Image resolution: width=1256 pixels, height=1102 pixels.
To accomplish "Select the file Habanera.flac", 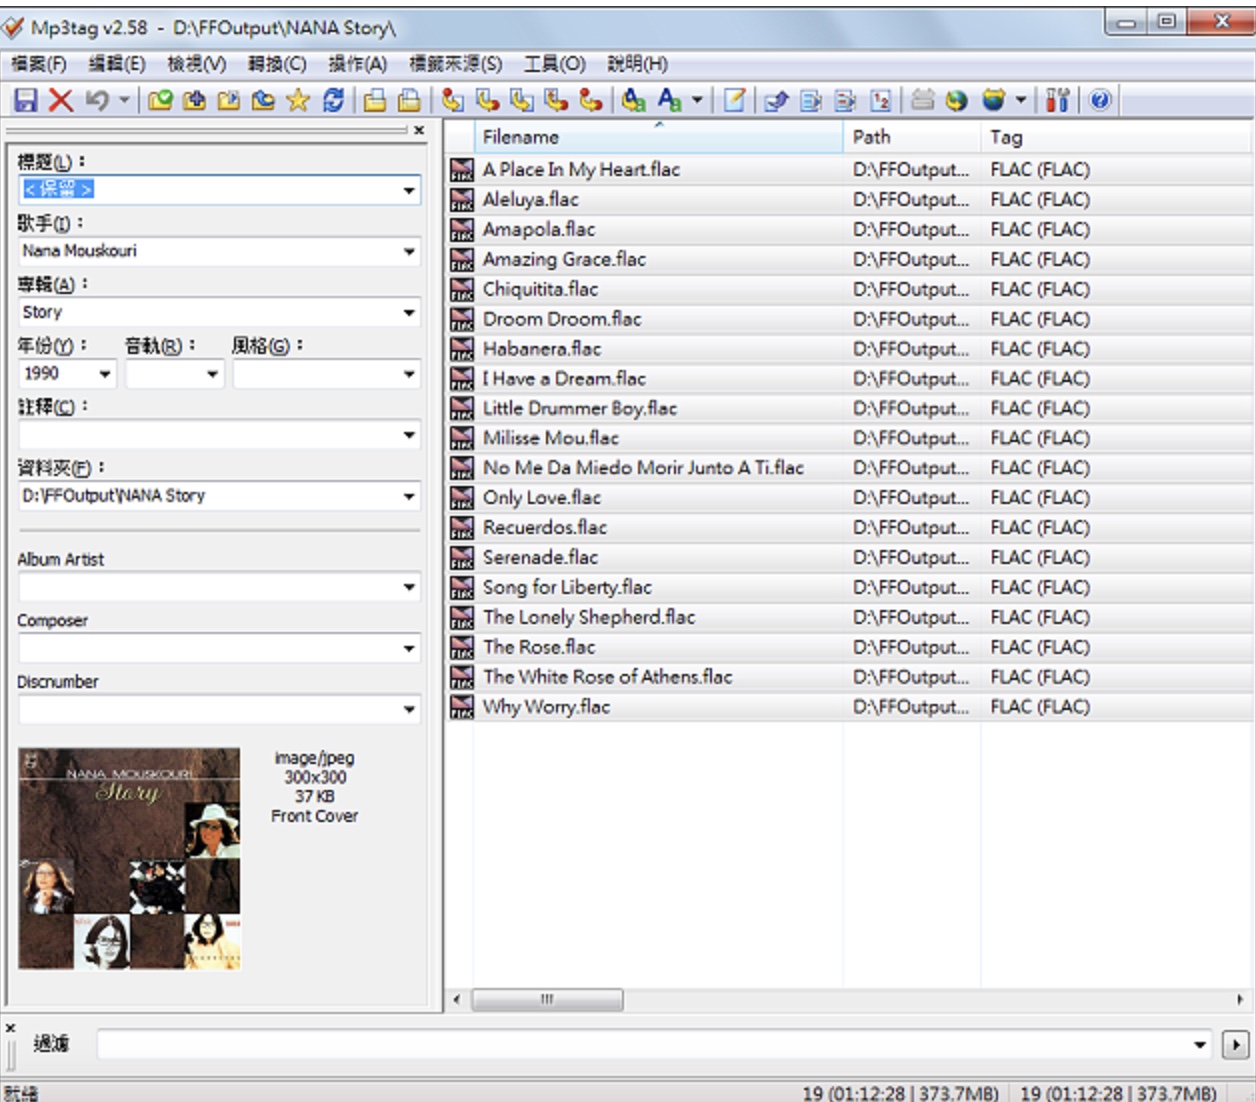I will pyautogui.click(x=542, y=349).
